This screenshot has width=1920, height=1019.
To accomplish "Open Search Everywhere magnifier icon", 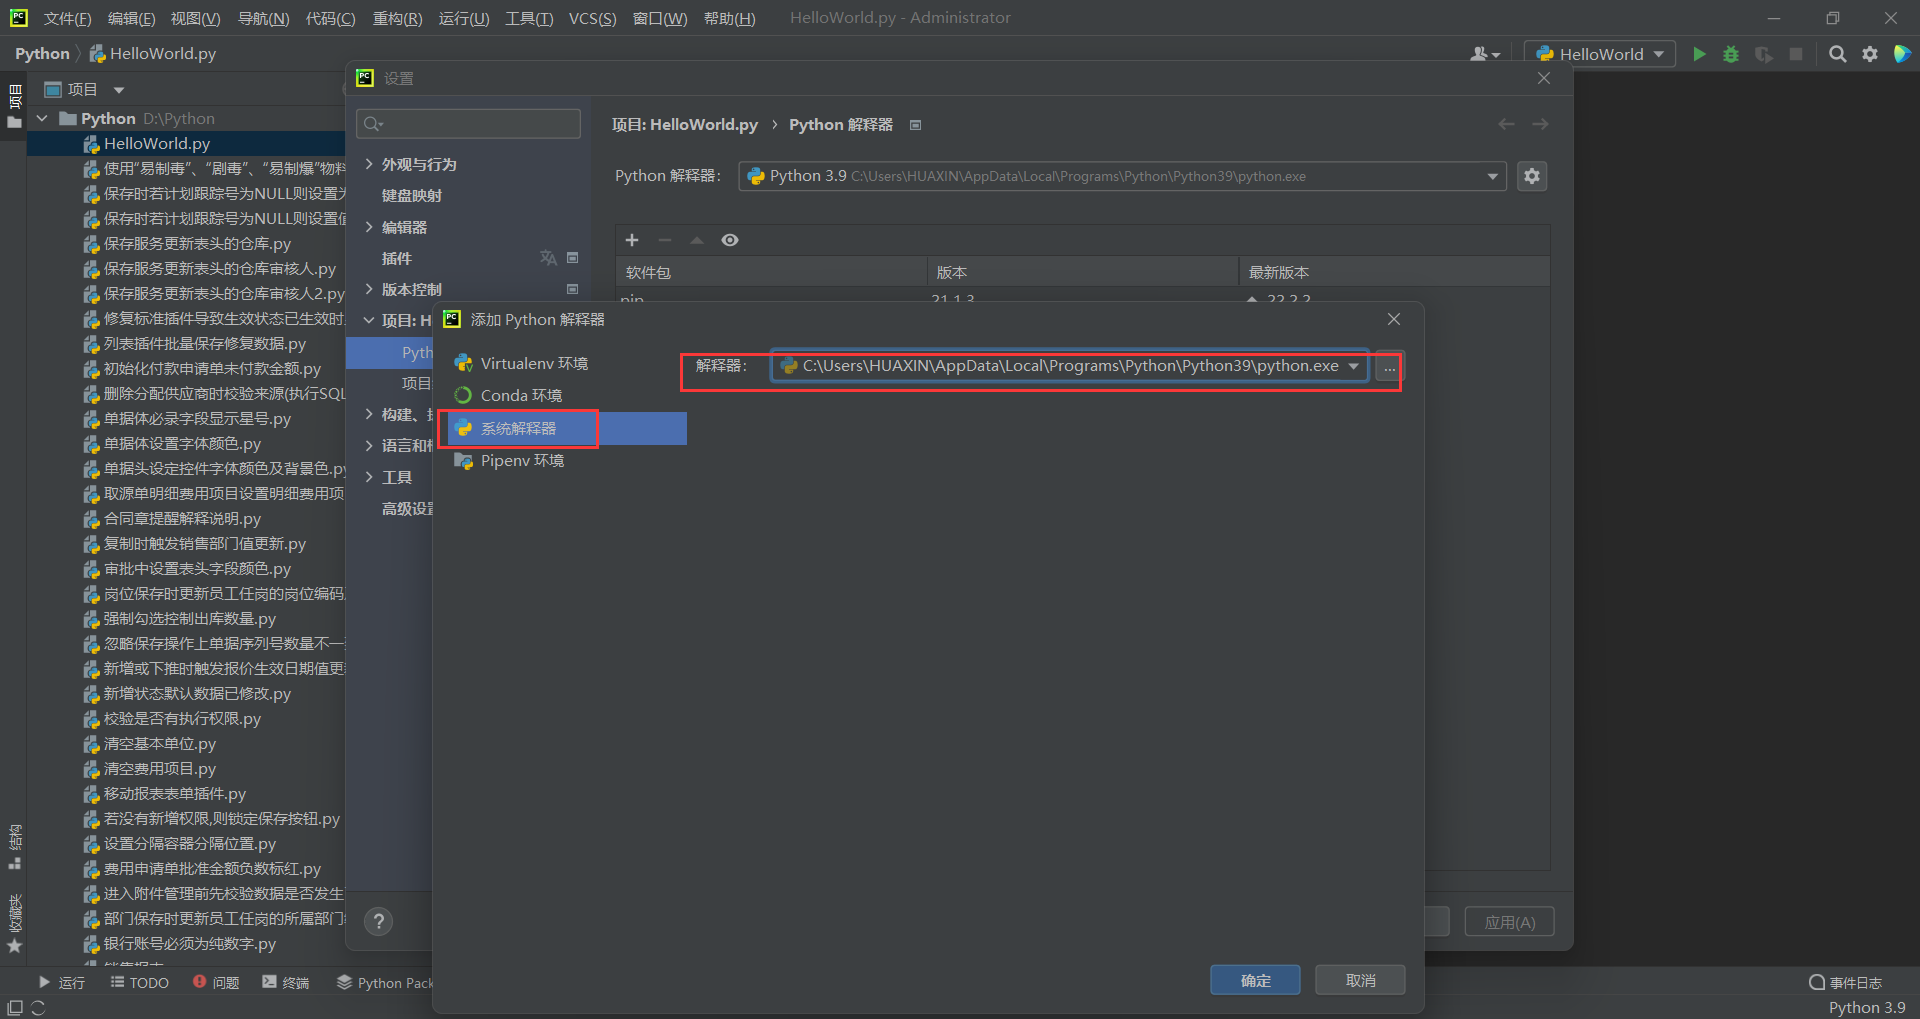I will coord(1837,54).
